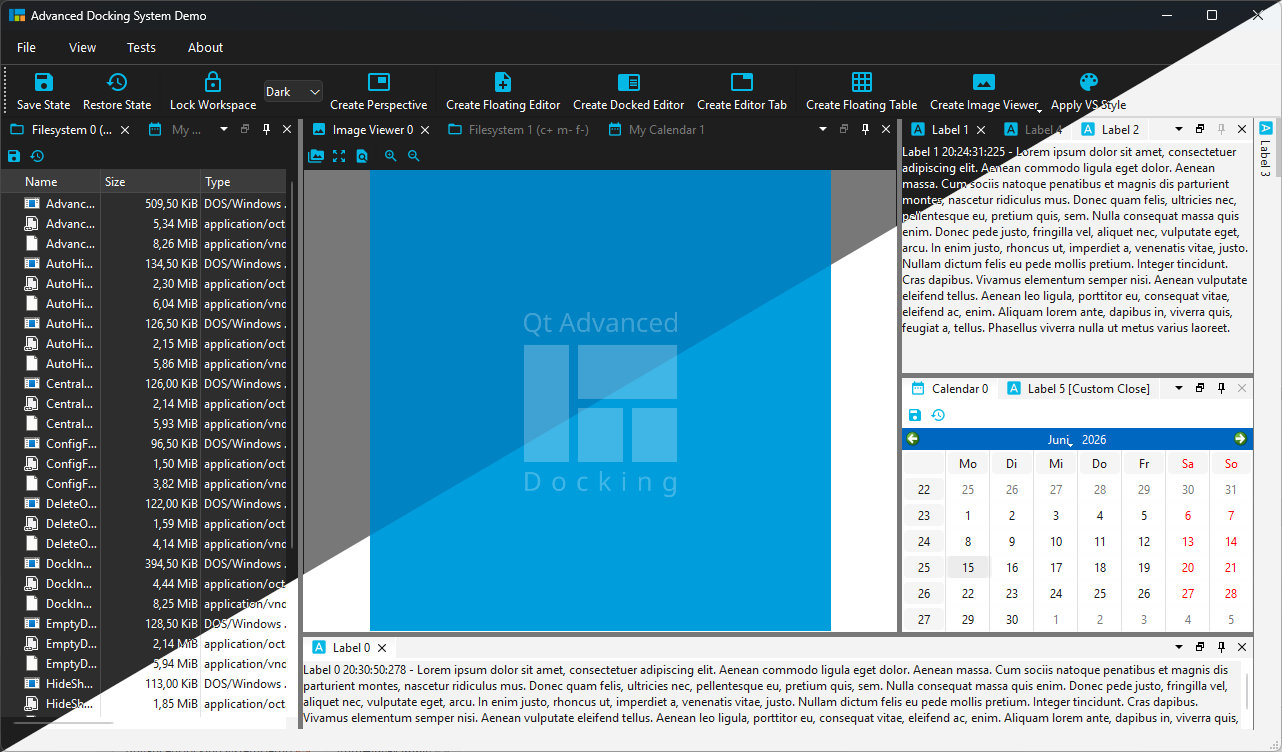Open the Juni month selector in the calendar

[1060, 439]
